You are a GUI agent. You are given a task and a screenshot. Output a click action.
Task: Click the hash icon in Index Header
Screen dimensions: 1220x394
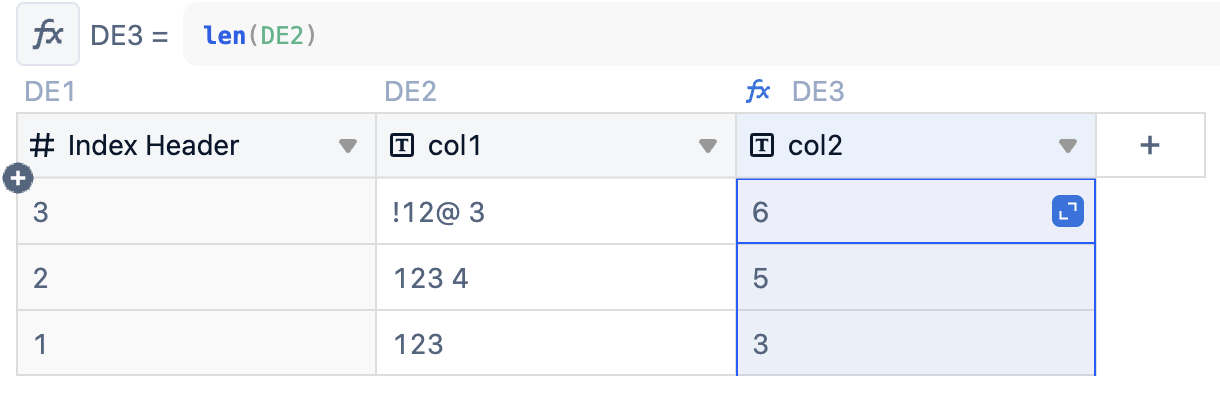pyautogui.click(x=42, y=146)
